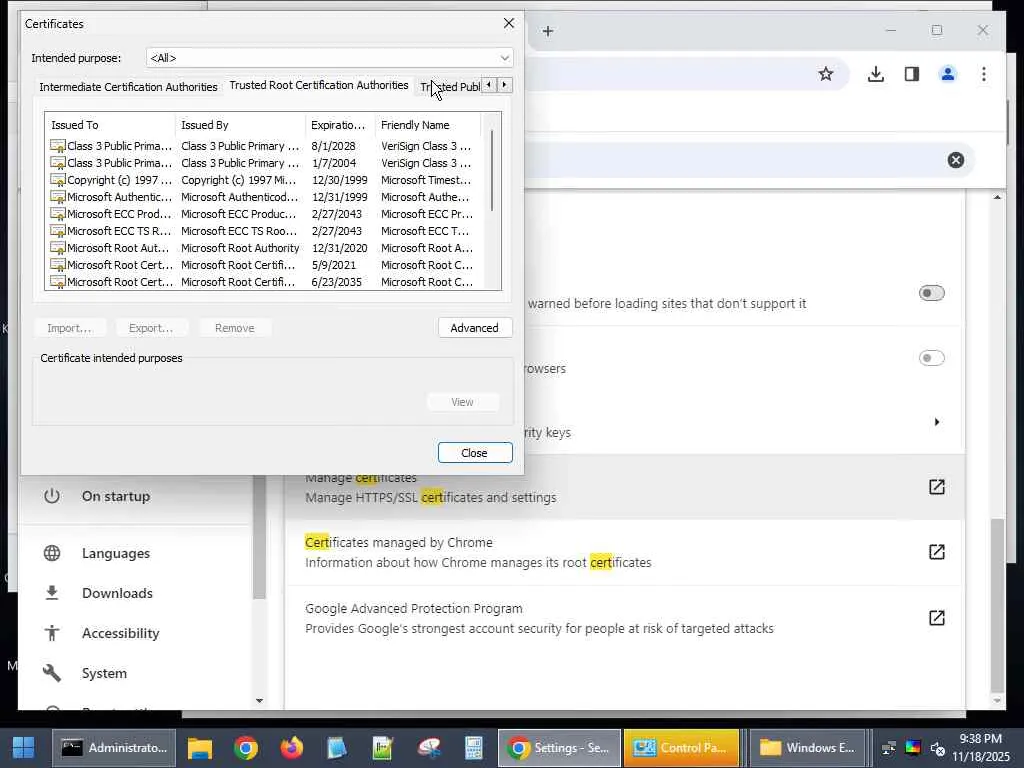Open Languages settings section

pos(116,553)
